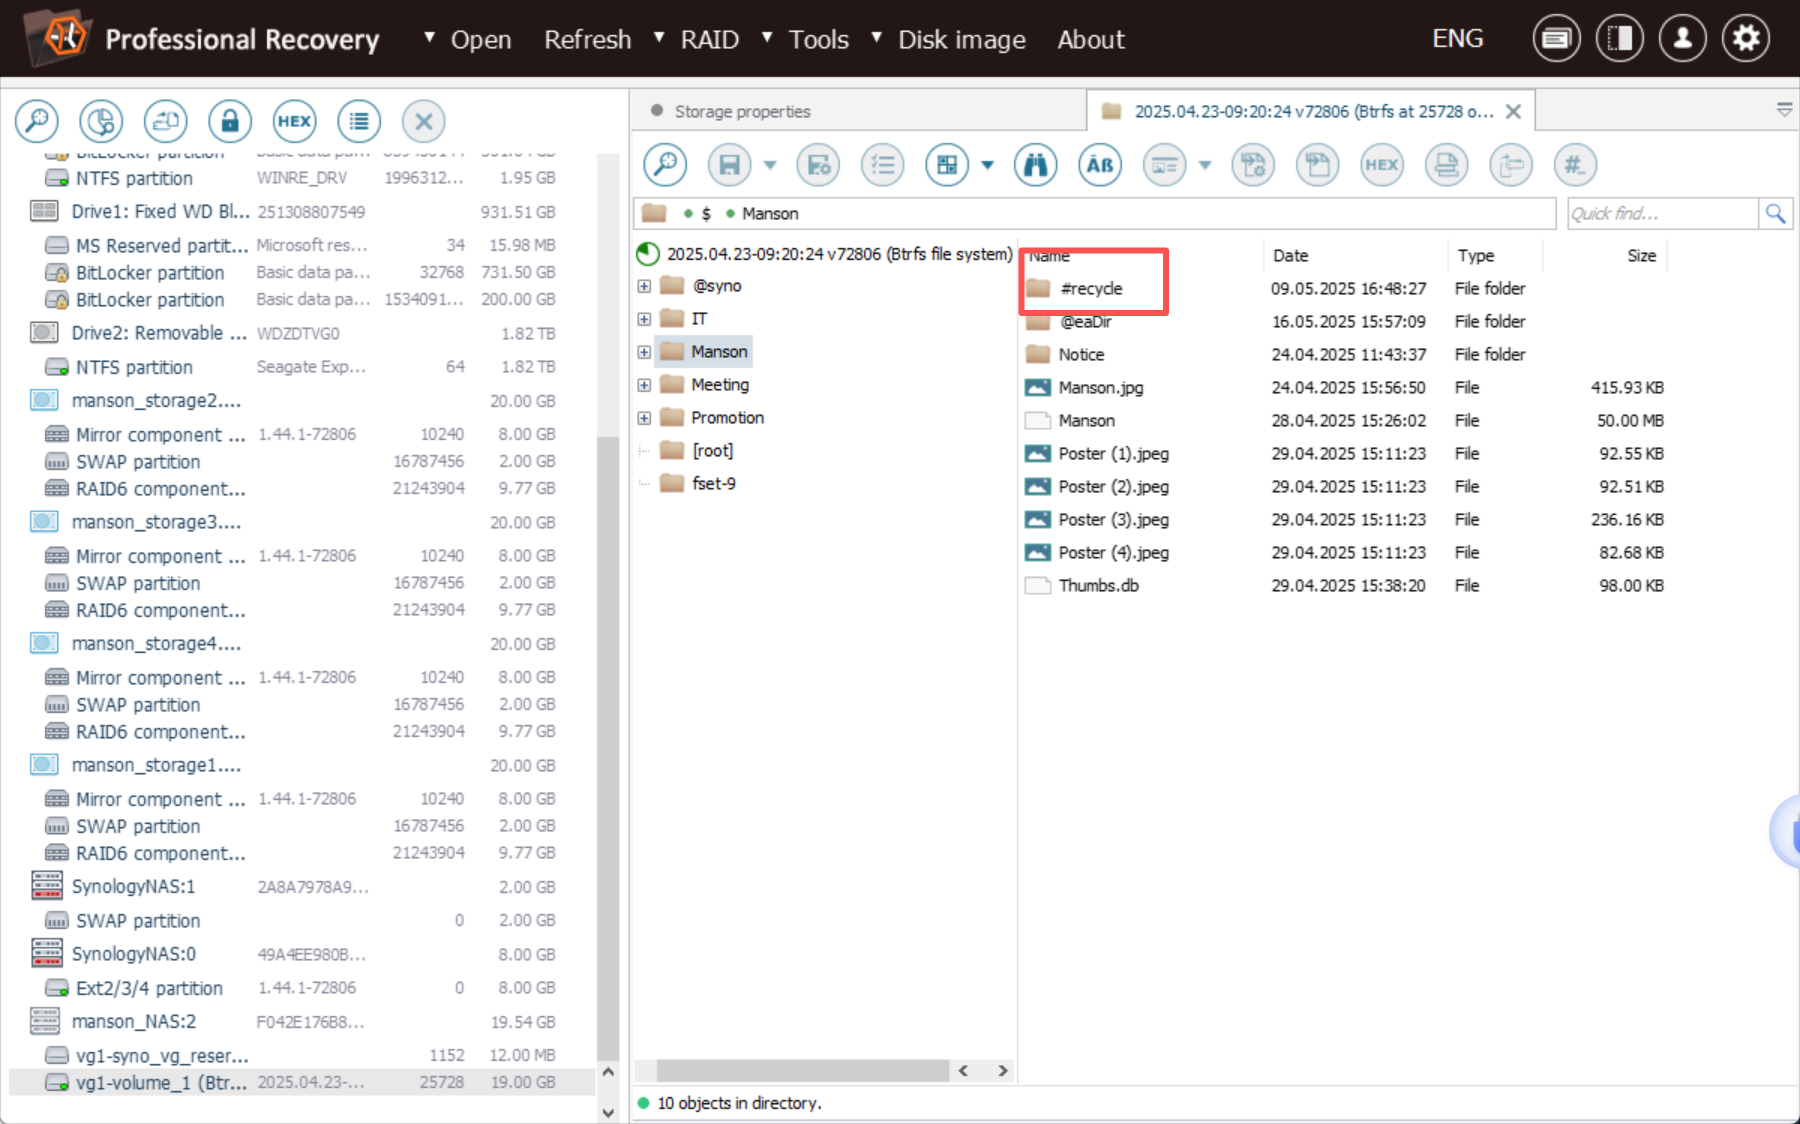Select Drive2: Removable in storage list
The image size is (1800, 1124).
click(x=159, y=333)
